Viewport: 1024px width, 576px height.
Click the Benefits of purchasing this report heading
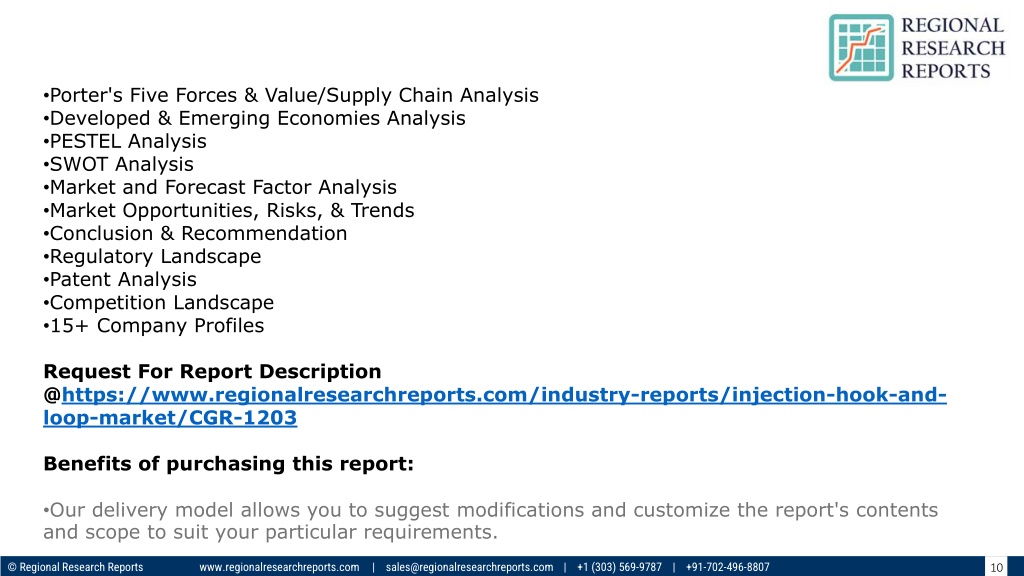click(x=229, y=464)
